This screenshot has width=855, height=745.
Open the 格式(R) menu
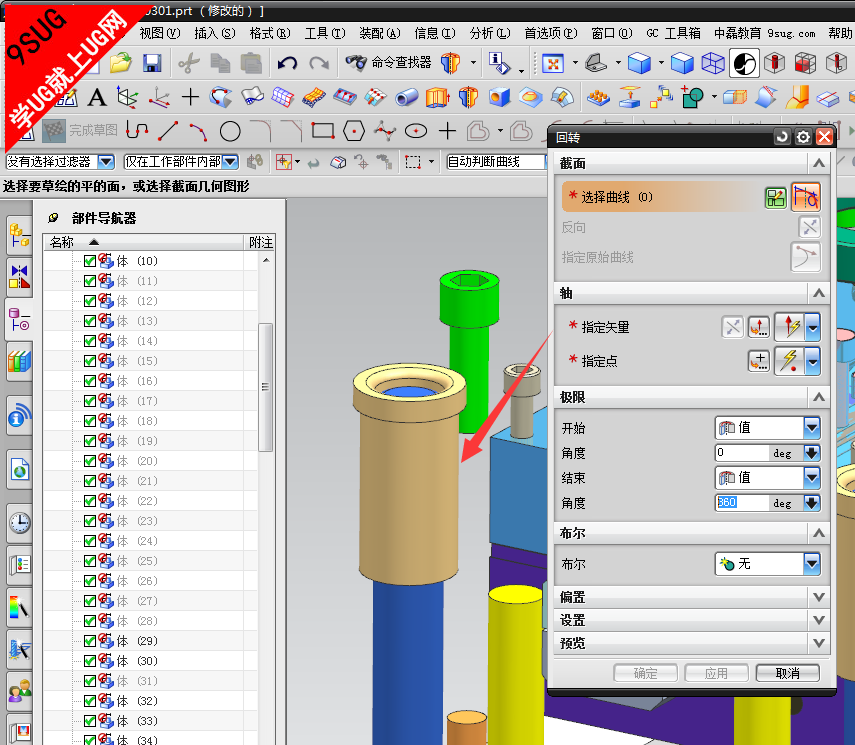click(x=270, y=33)
